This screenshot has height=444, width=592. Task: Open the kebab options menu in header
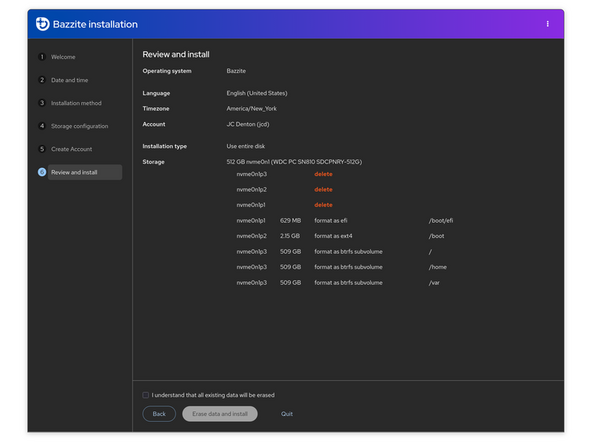tap(547, 24)
